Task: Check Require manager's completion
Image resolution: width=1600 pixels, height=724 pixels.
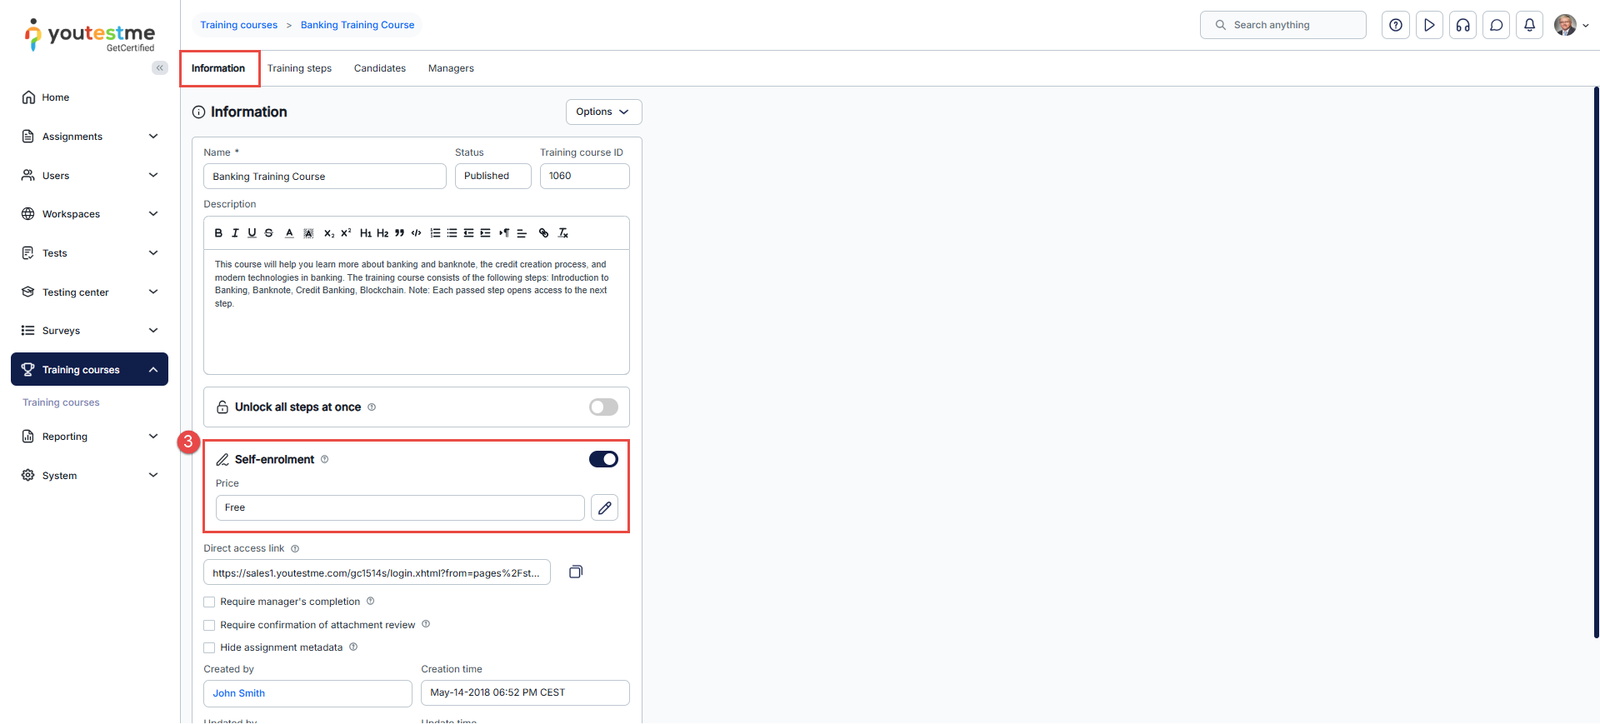Action: (x=209, y=602)
